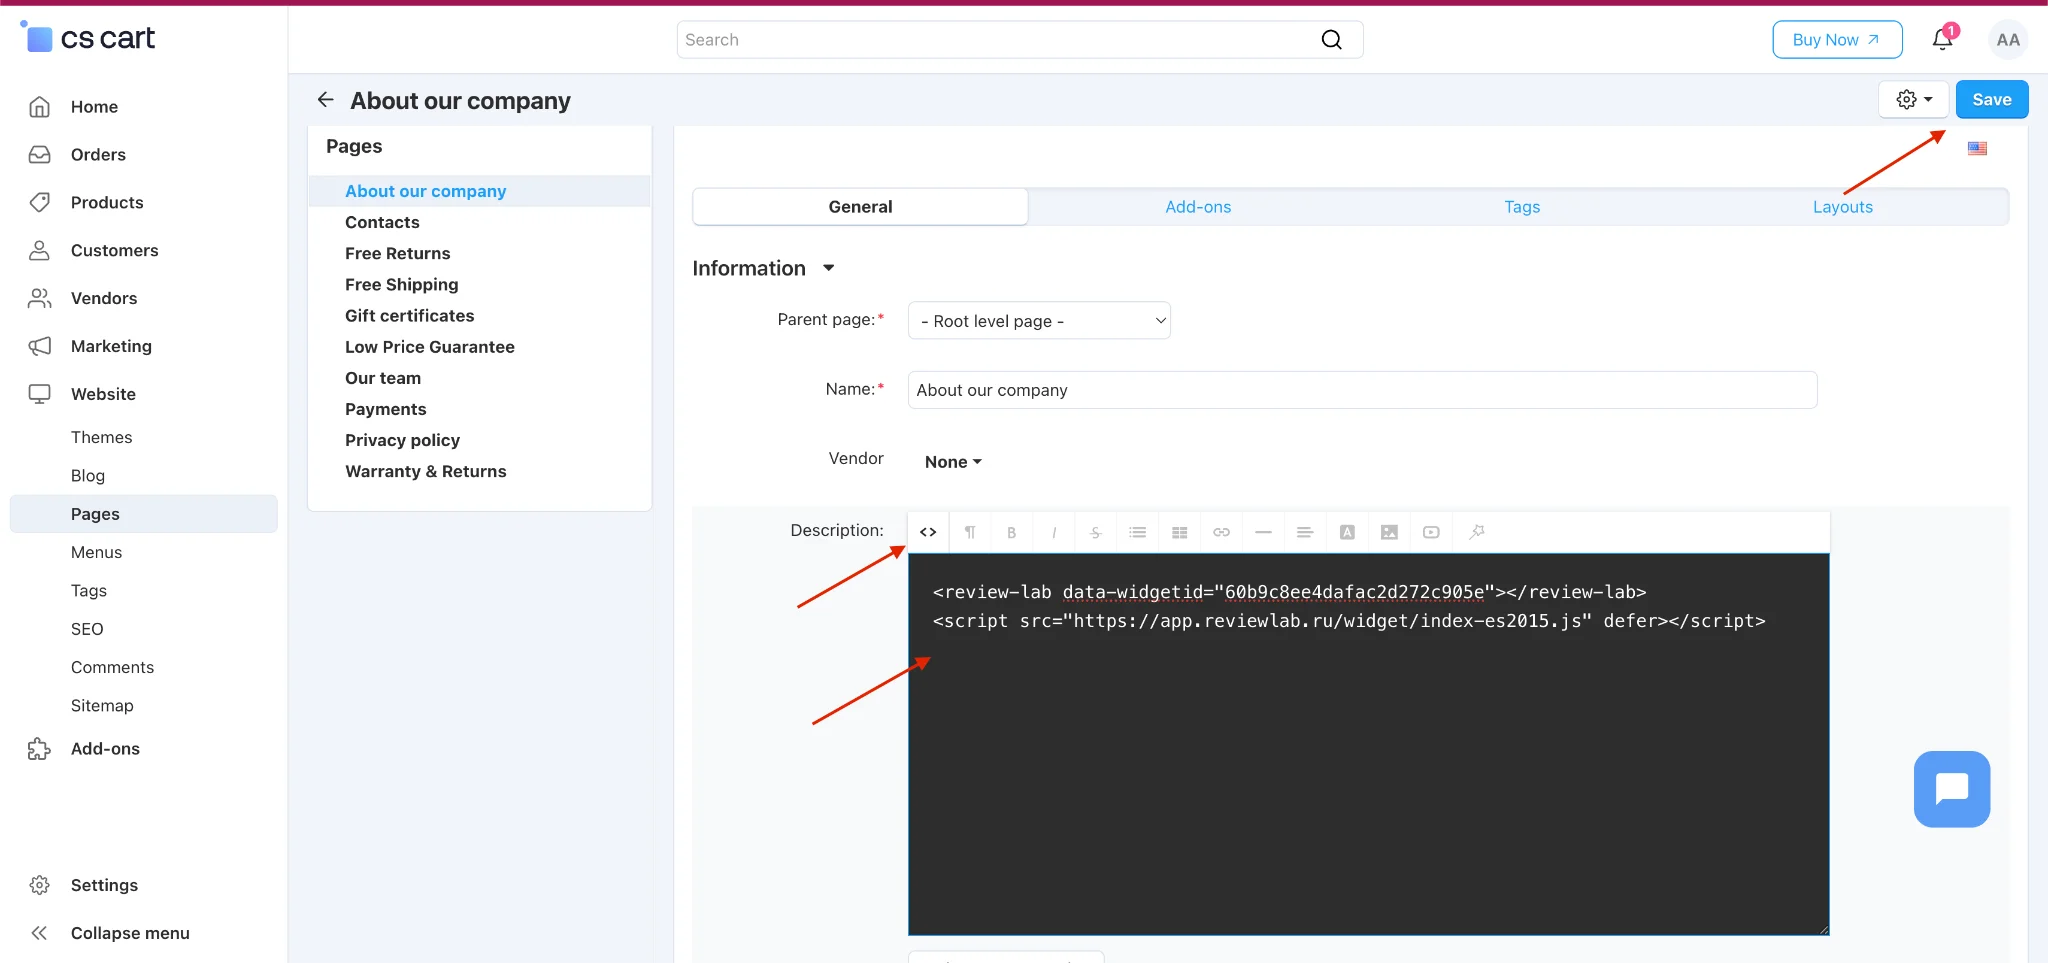Open the Vendor None dropdown
Viewport: 2048px width, 963px height.
pyautogui.click(x=953, y=462)
